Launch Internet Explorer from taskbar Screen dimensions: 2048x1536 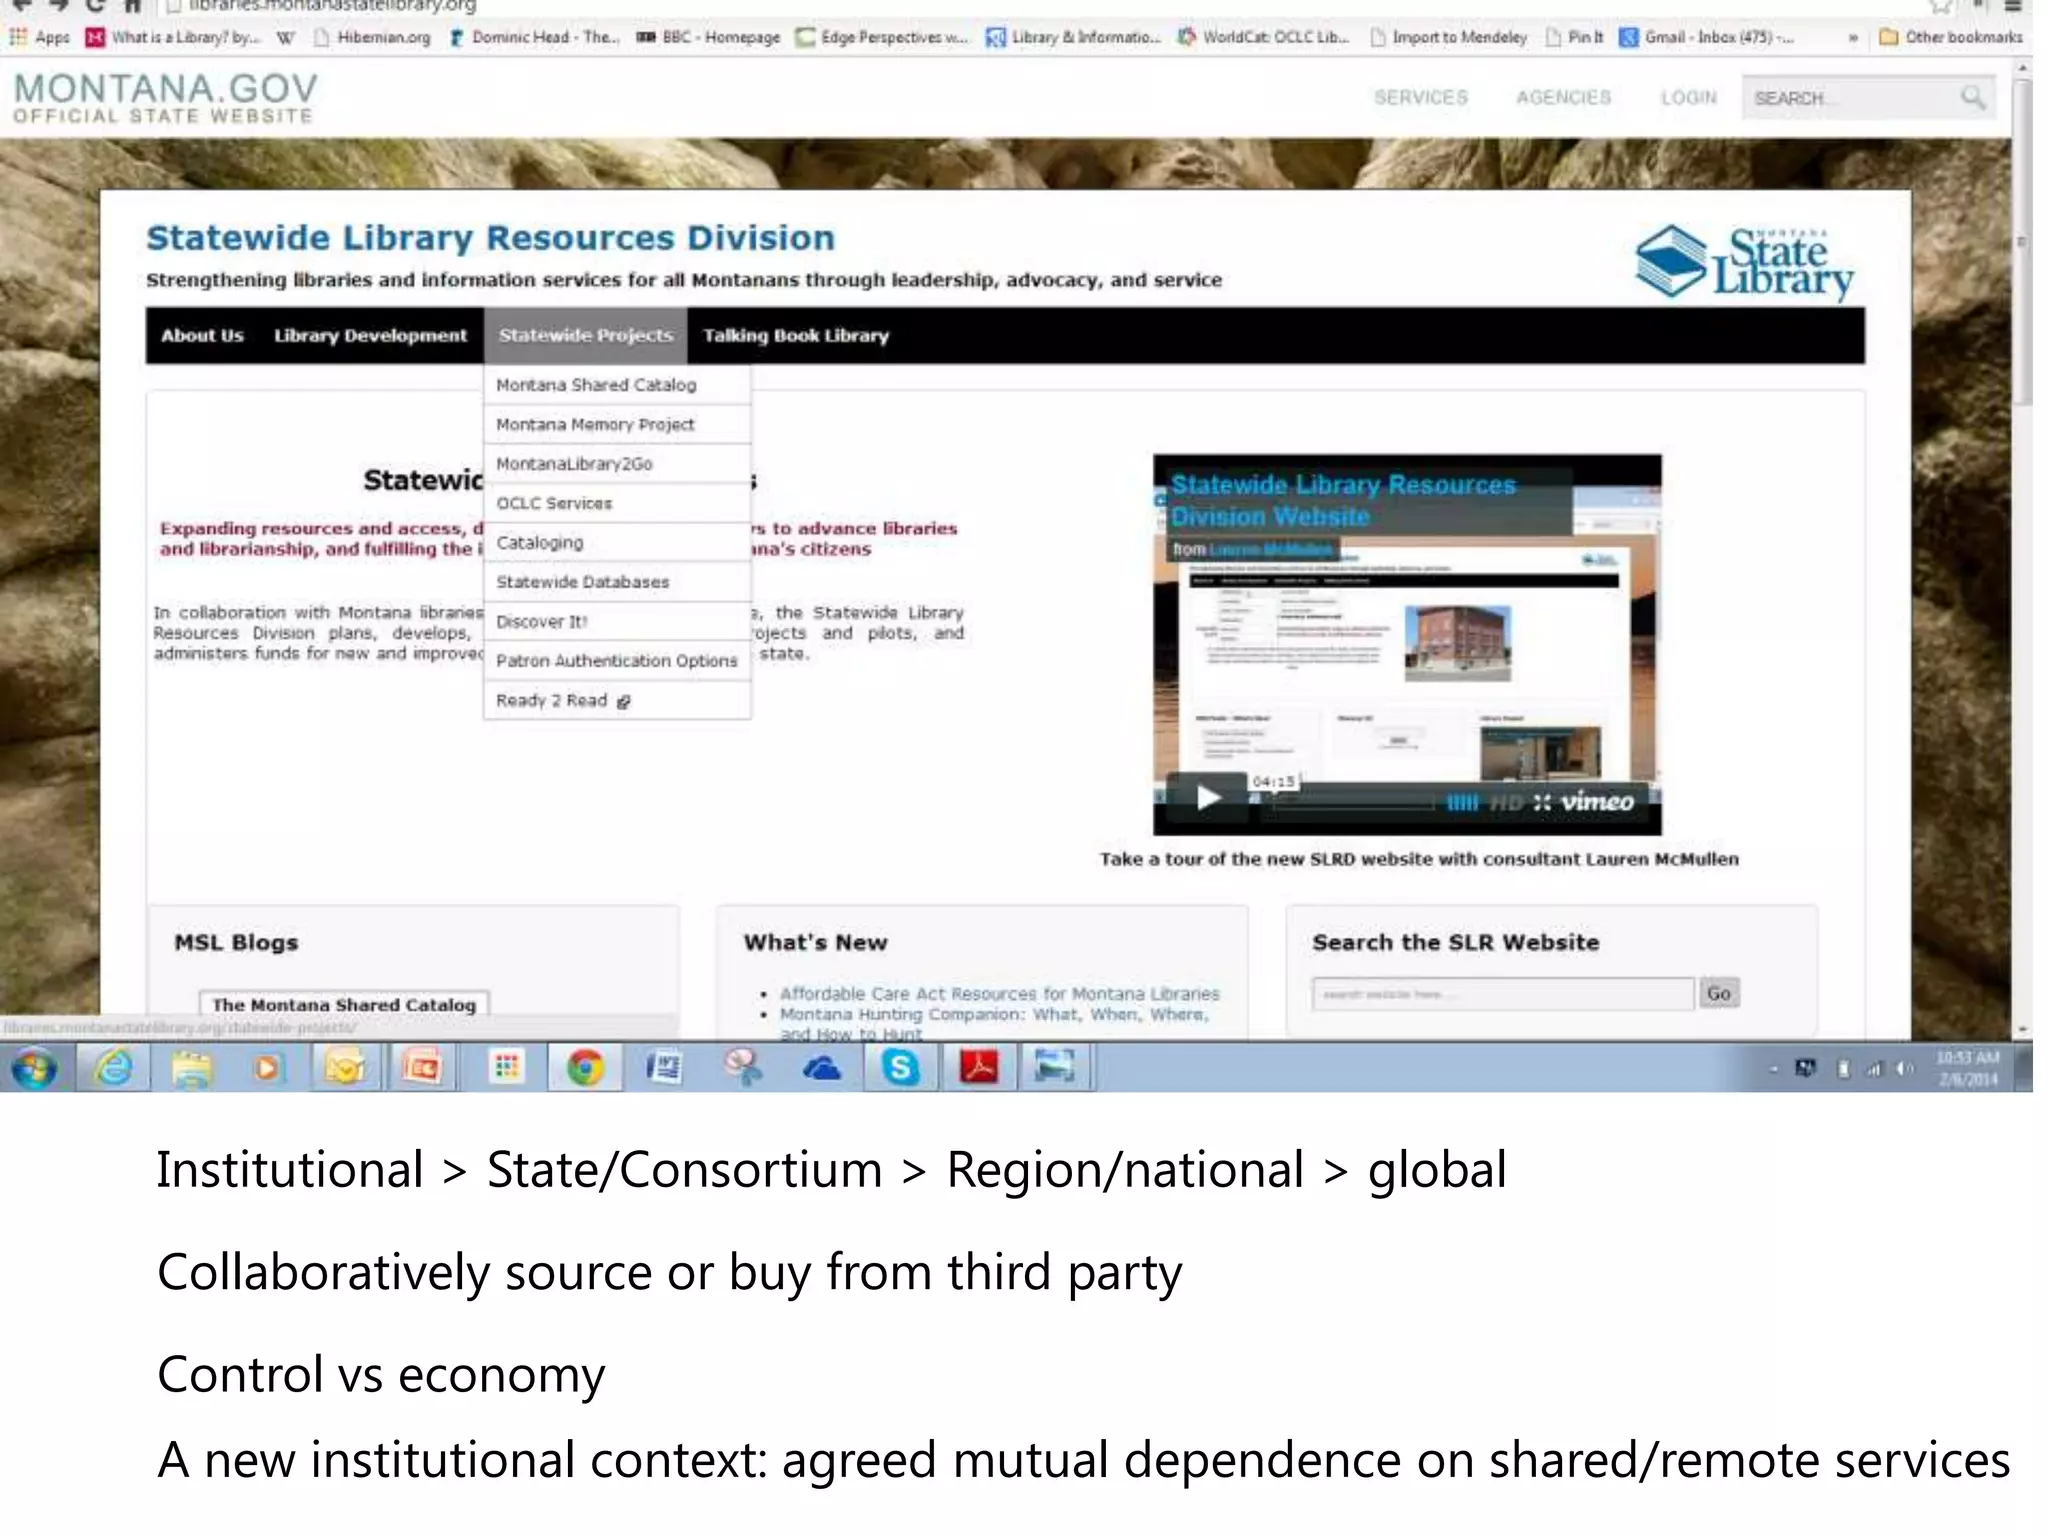tap(114, 1068)
